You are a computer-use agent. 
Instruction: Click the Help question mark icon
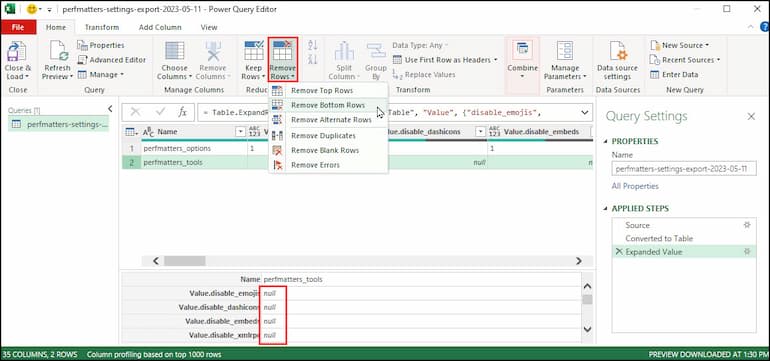(765, 27)
